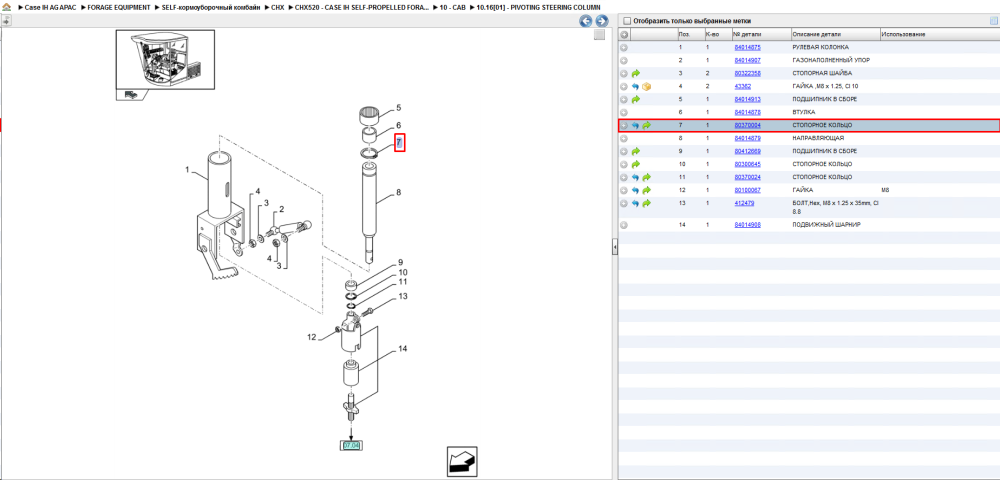
Task: Click callout number 8 in the diagram
Action: tap(399, 192)
